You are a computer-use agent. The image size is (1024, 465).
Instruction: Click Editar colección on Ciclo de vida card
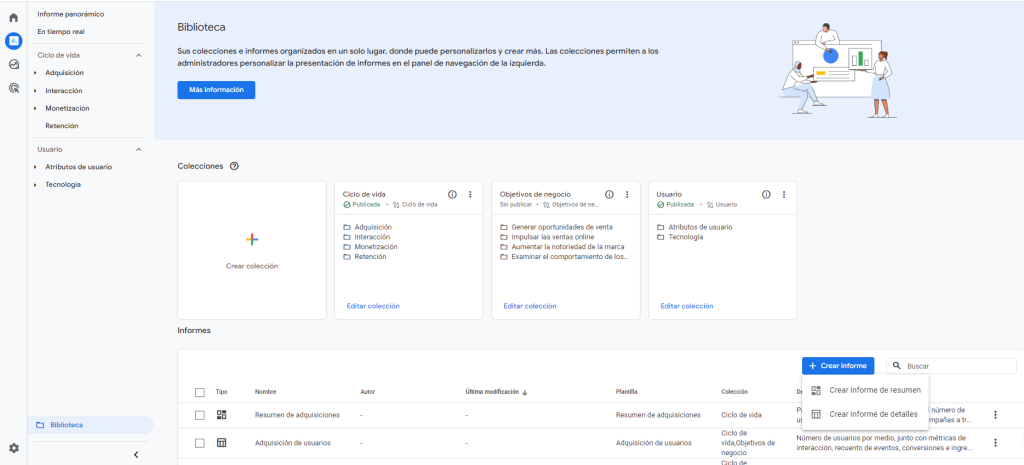pyautogui.click(x=372, y=306)
